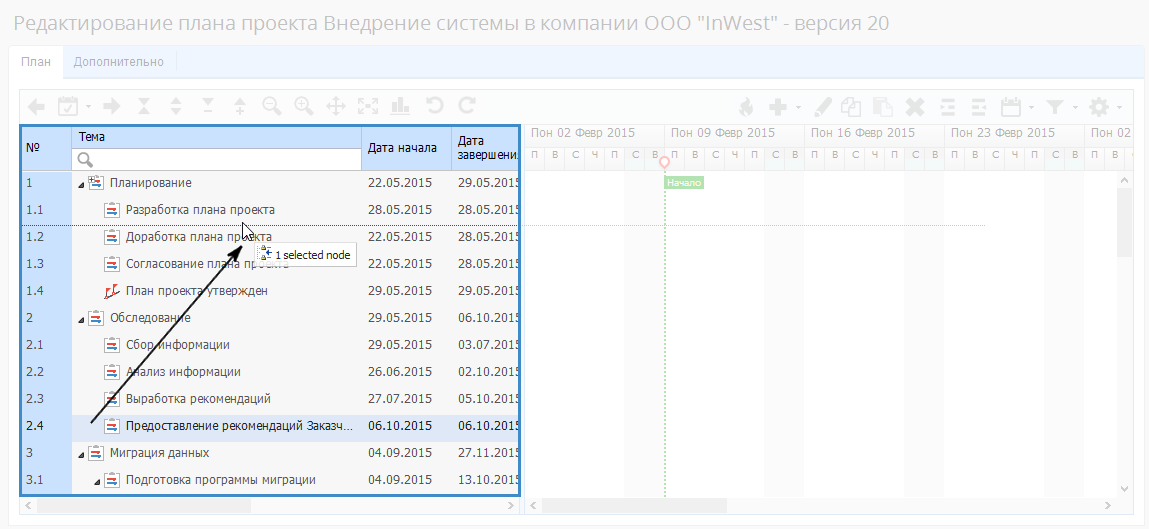Click the delete X icon
The height and width of the screenshot is (529, 1149).
(914, 107)
